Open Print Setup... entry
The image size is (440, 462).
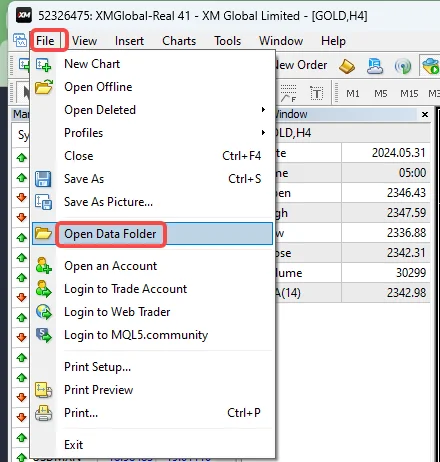click(x=152, y=367)
